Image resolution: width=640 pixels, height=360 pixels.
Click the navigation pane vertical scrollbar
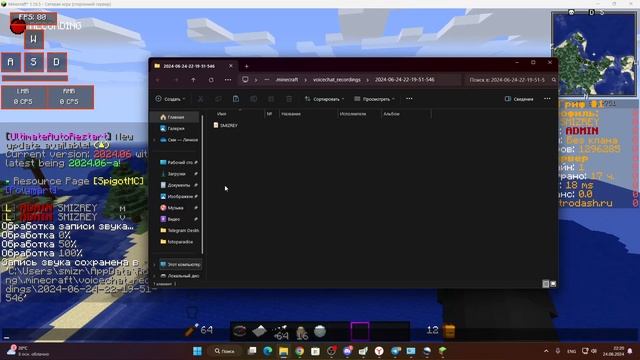click(202, 184)
